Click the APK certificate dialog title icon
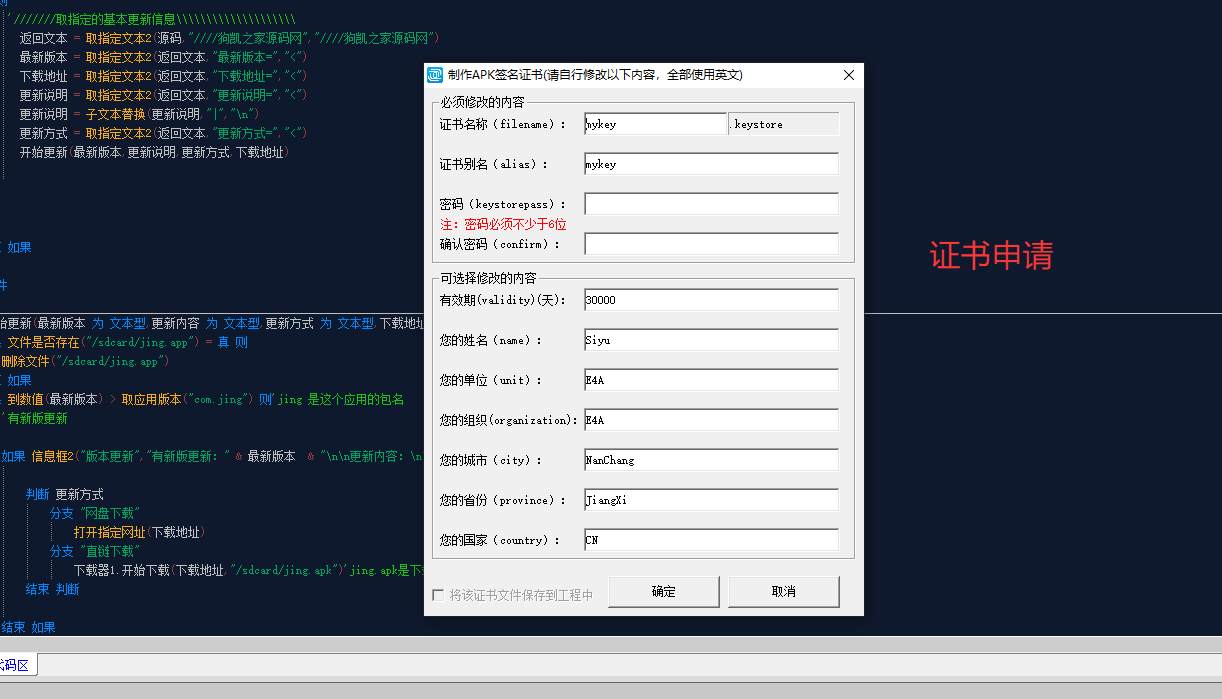This screenshot has height=699, width=1222. 435,75
